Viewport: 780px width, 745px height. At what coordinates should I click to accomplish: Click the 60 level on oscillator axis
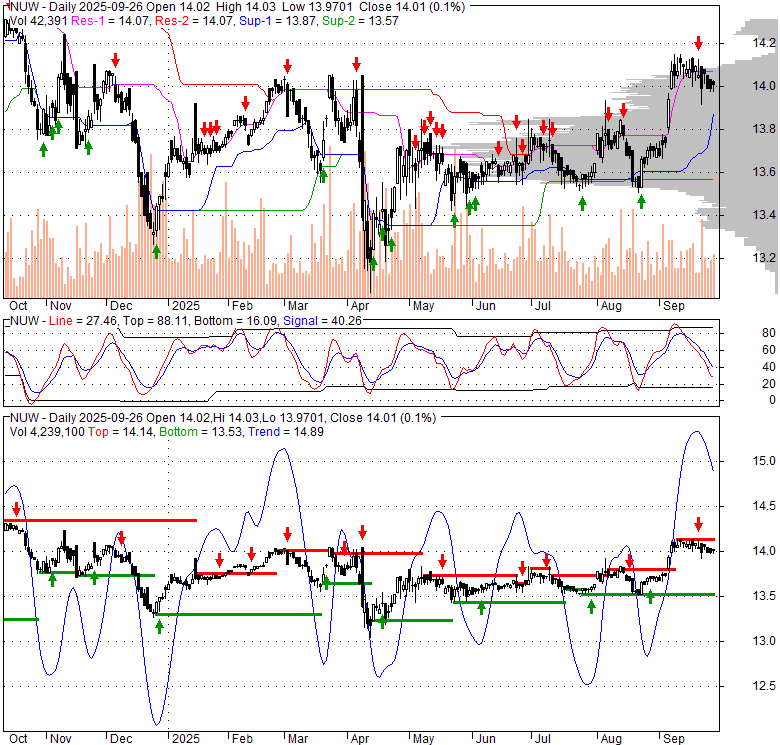coord(769,350)
